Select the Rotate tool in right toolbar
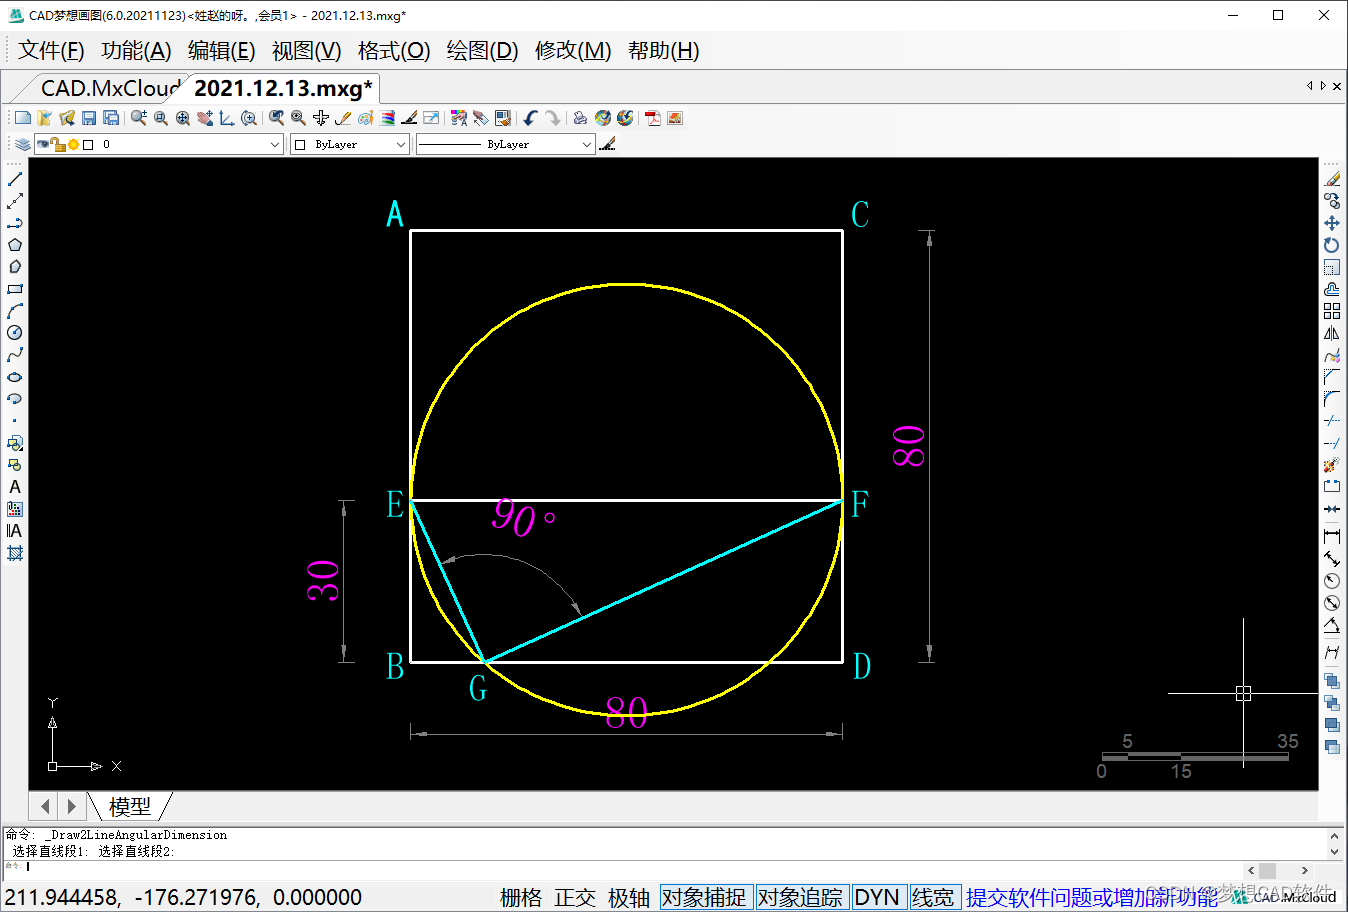 tap(1332, 245)
